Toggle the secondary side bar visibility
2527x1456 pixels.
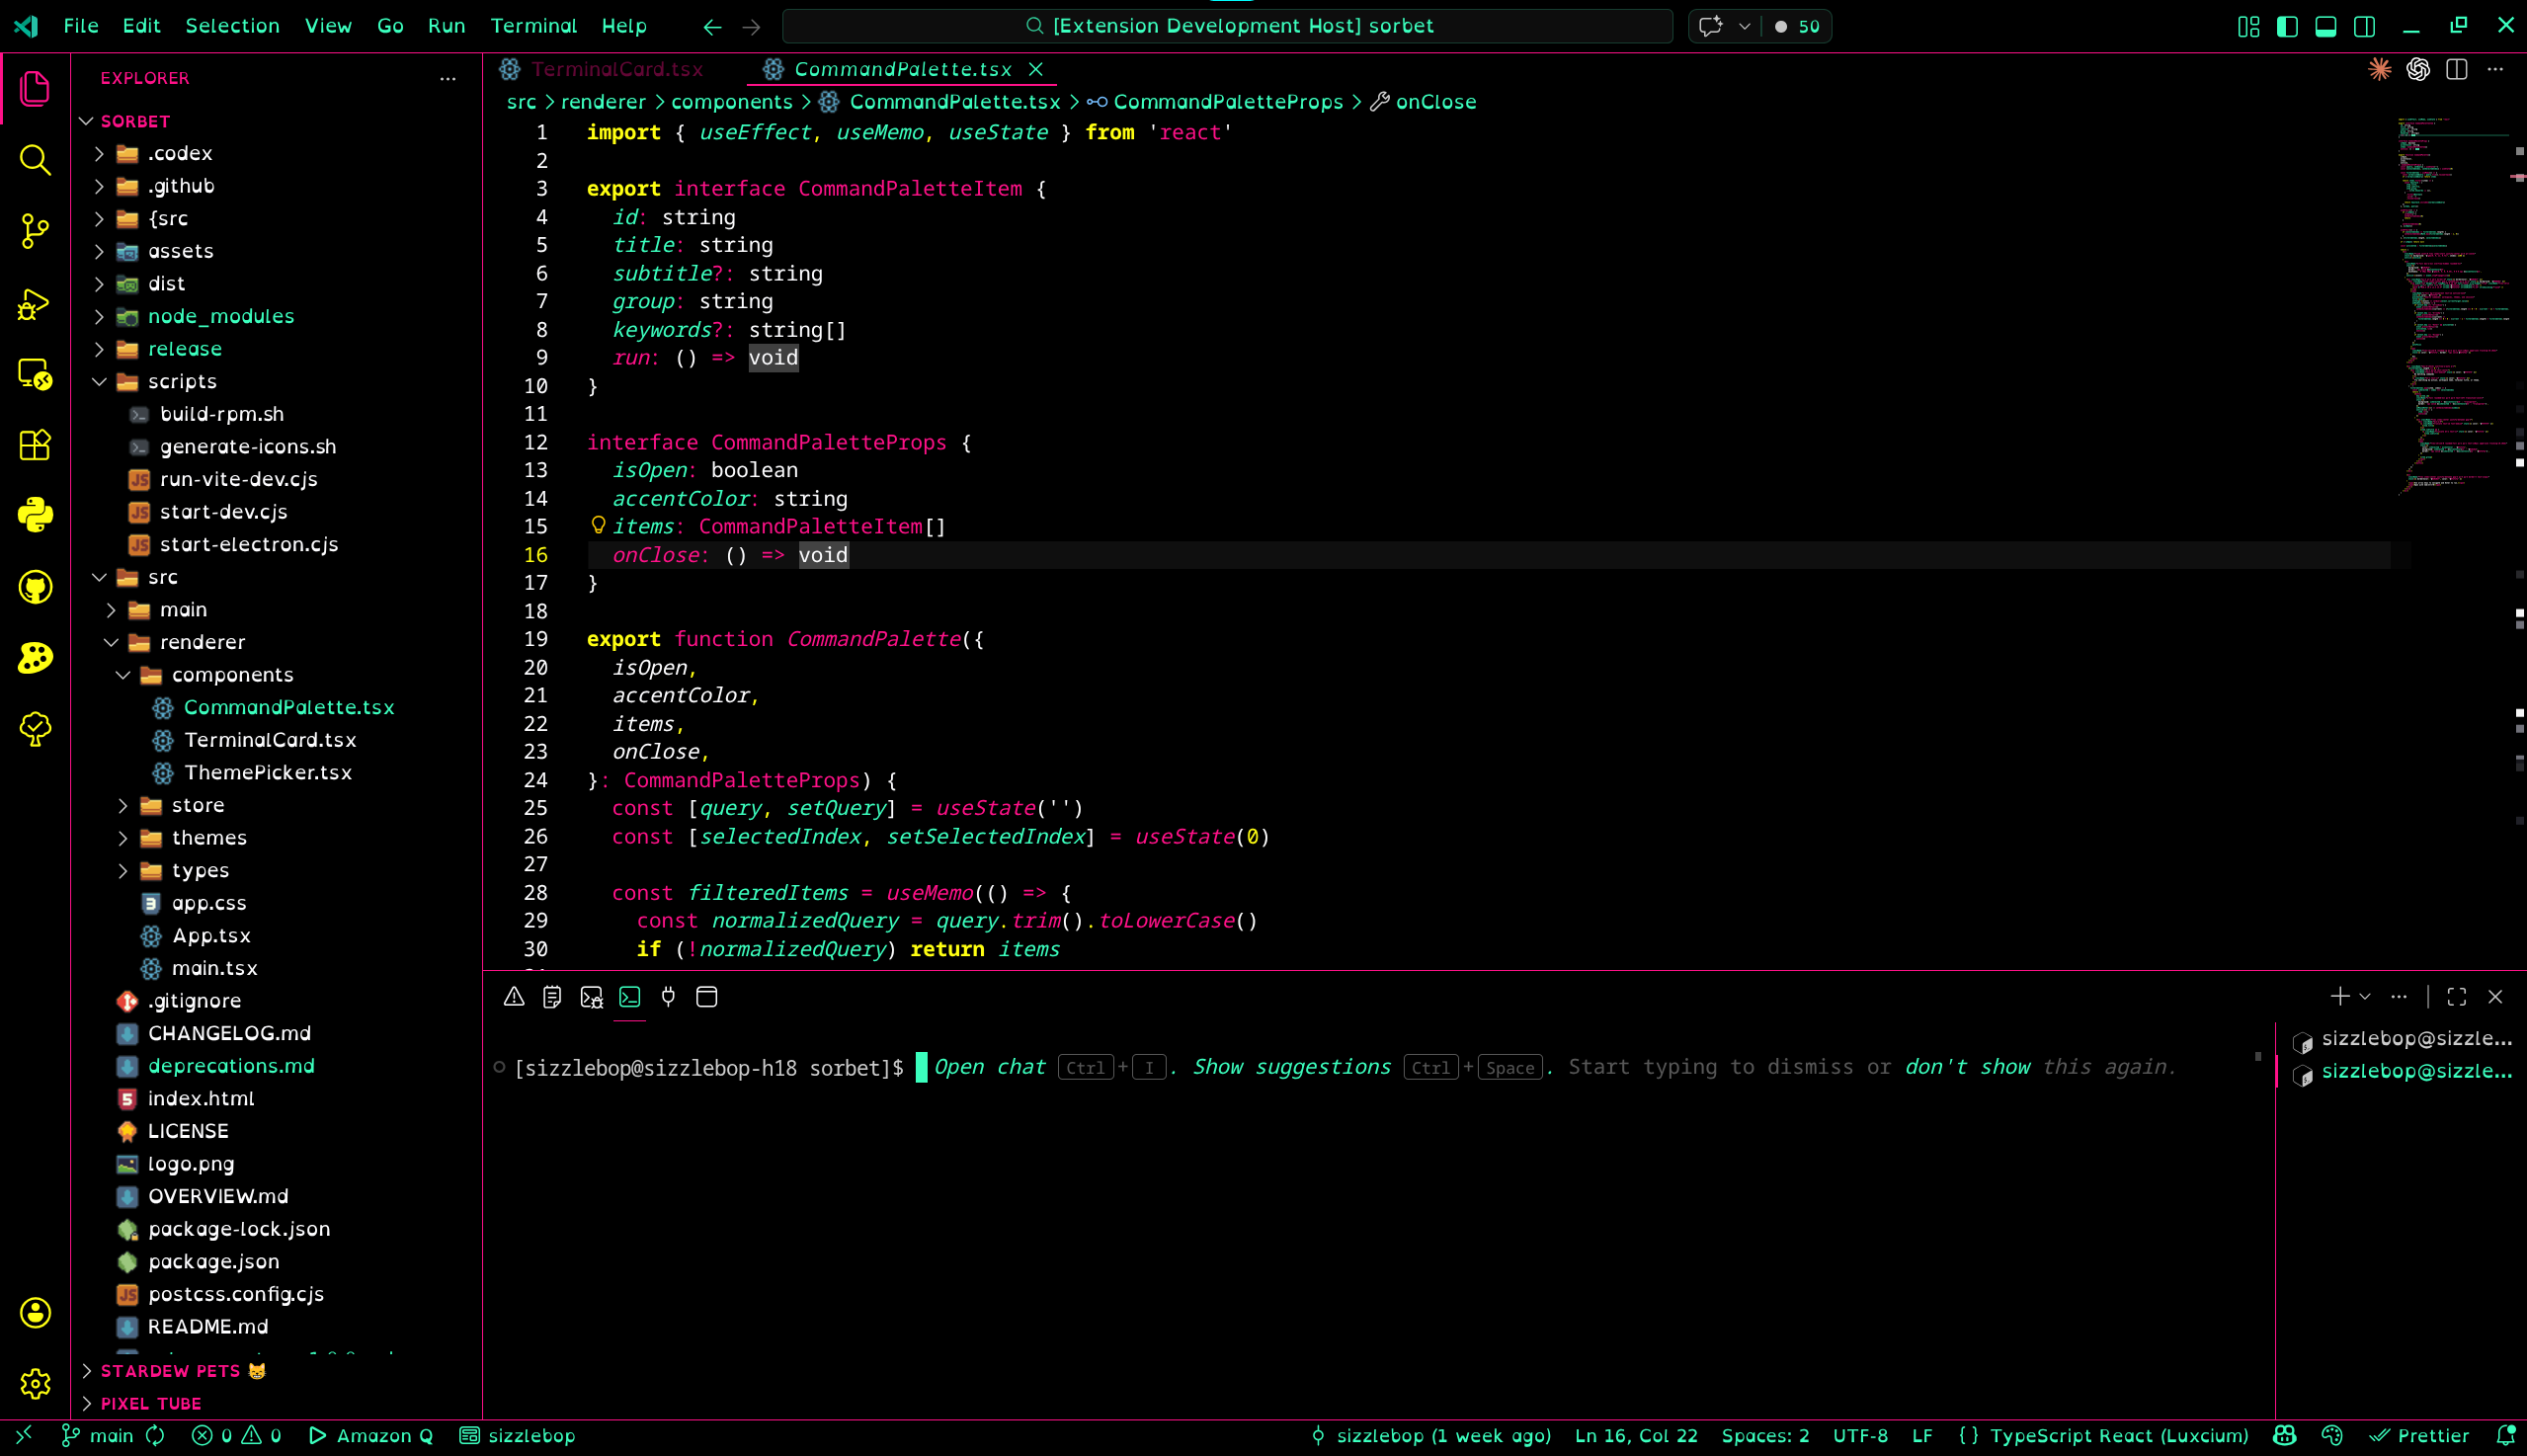tap(2364, 27)
